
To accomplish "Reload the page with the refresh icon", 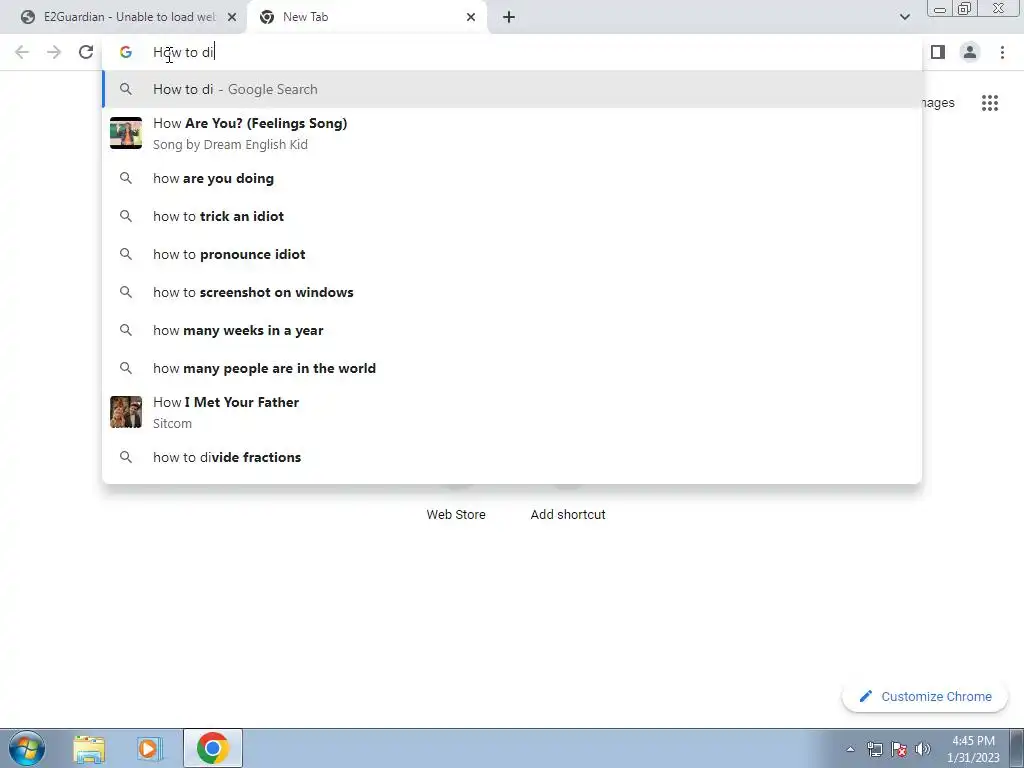I will click(86, 52).
